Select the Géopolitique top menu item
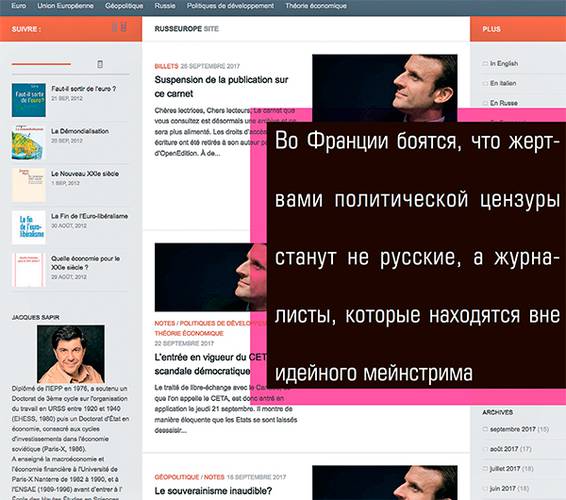This screenshot has height=500, width=566. pos(124,6)
